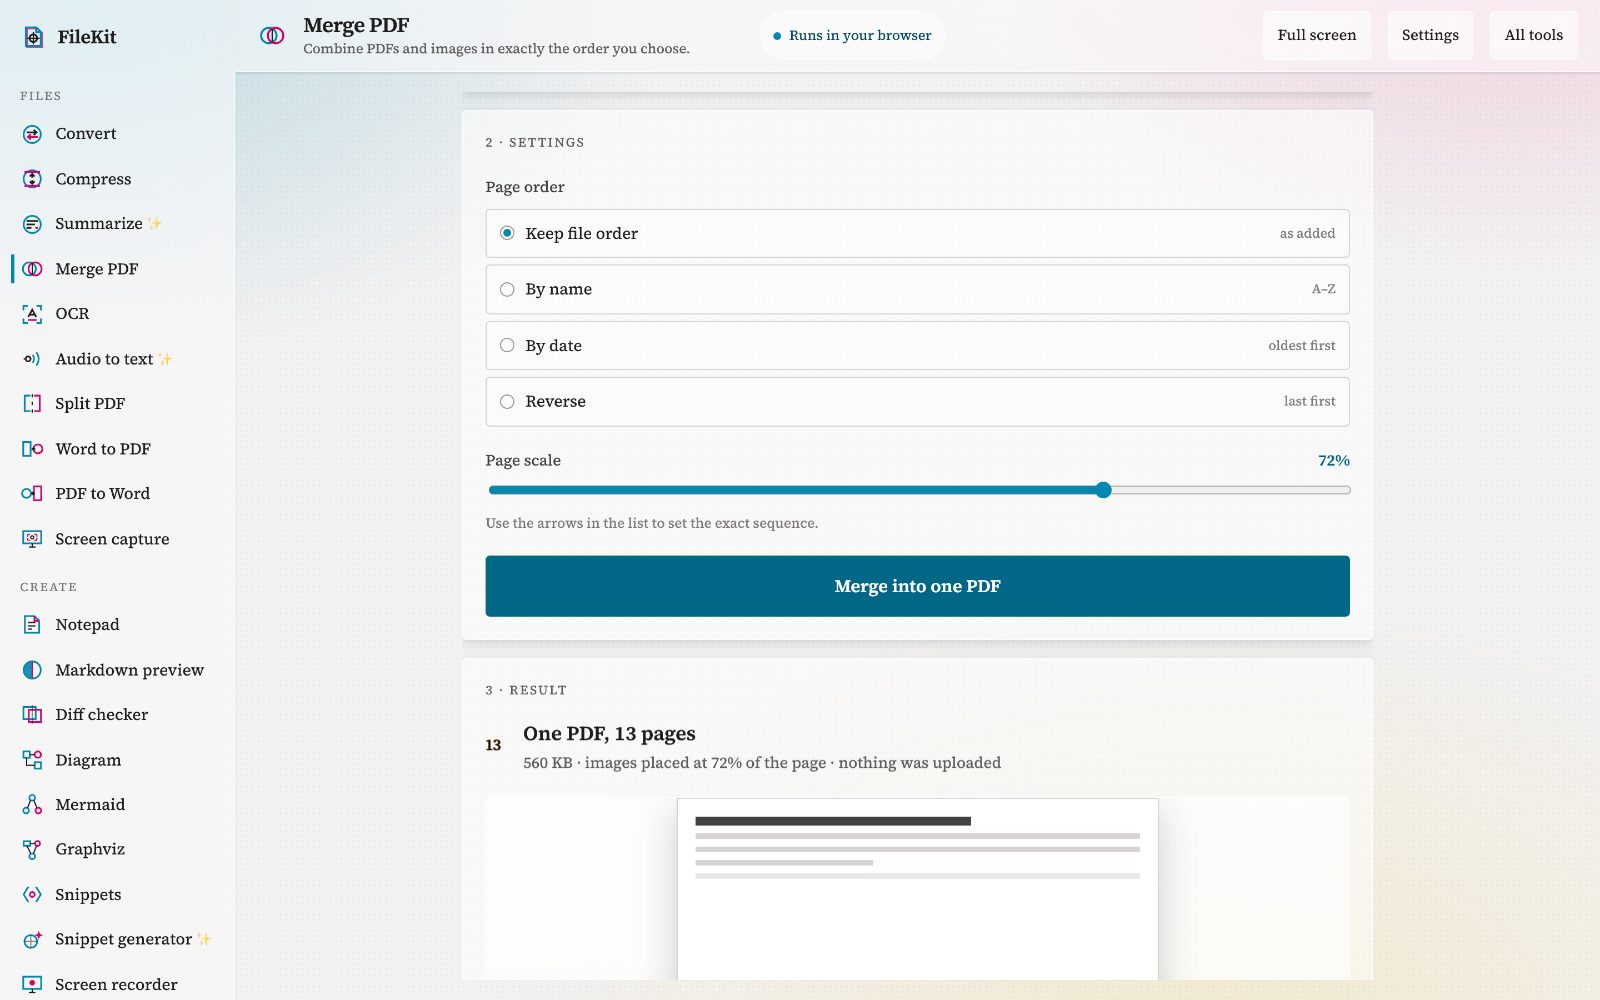Image resolution: width=1600 pixels, height=1000 pixels.
Task: Select the By name radio option
Action: tap(507, 289)
